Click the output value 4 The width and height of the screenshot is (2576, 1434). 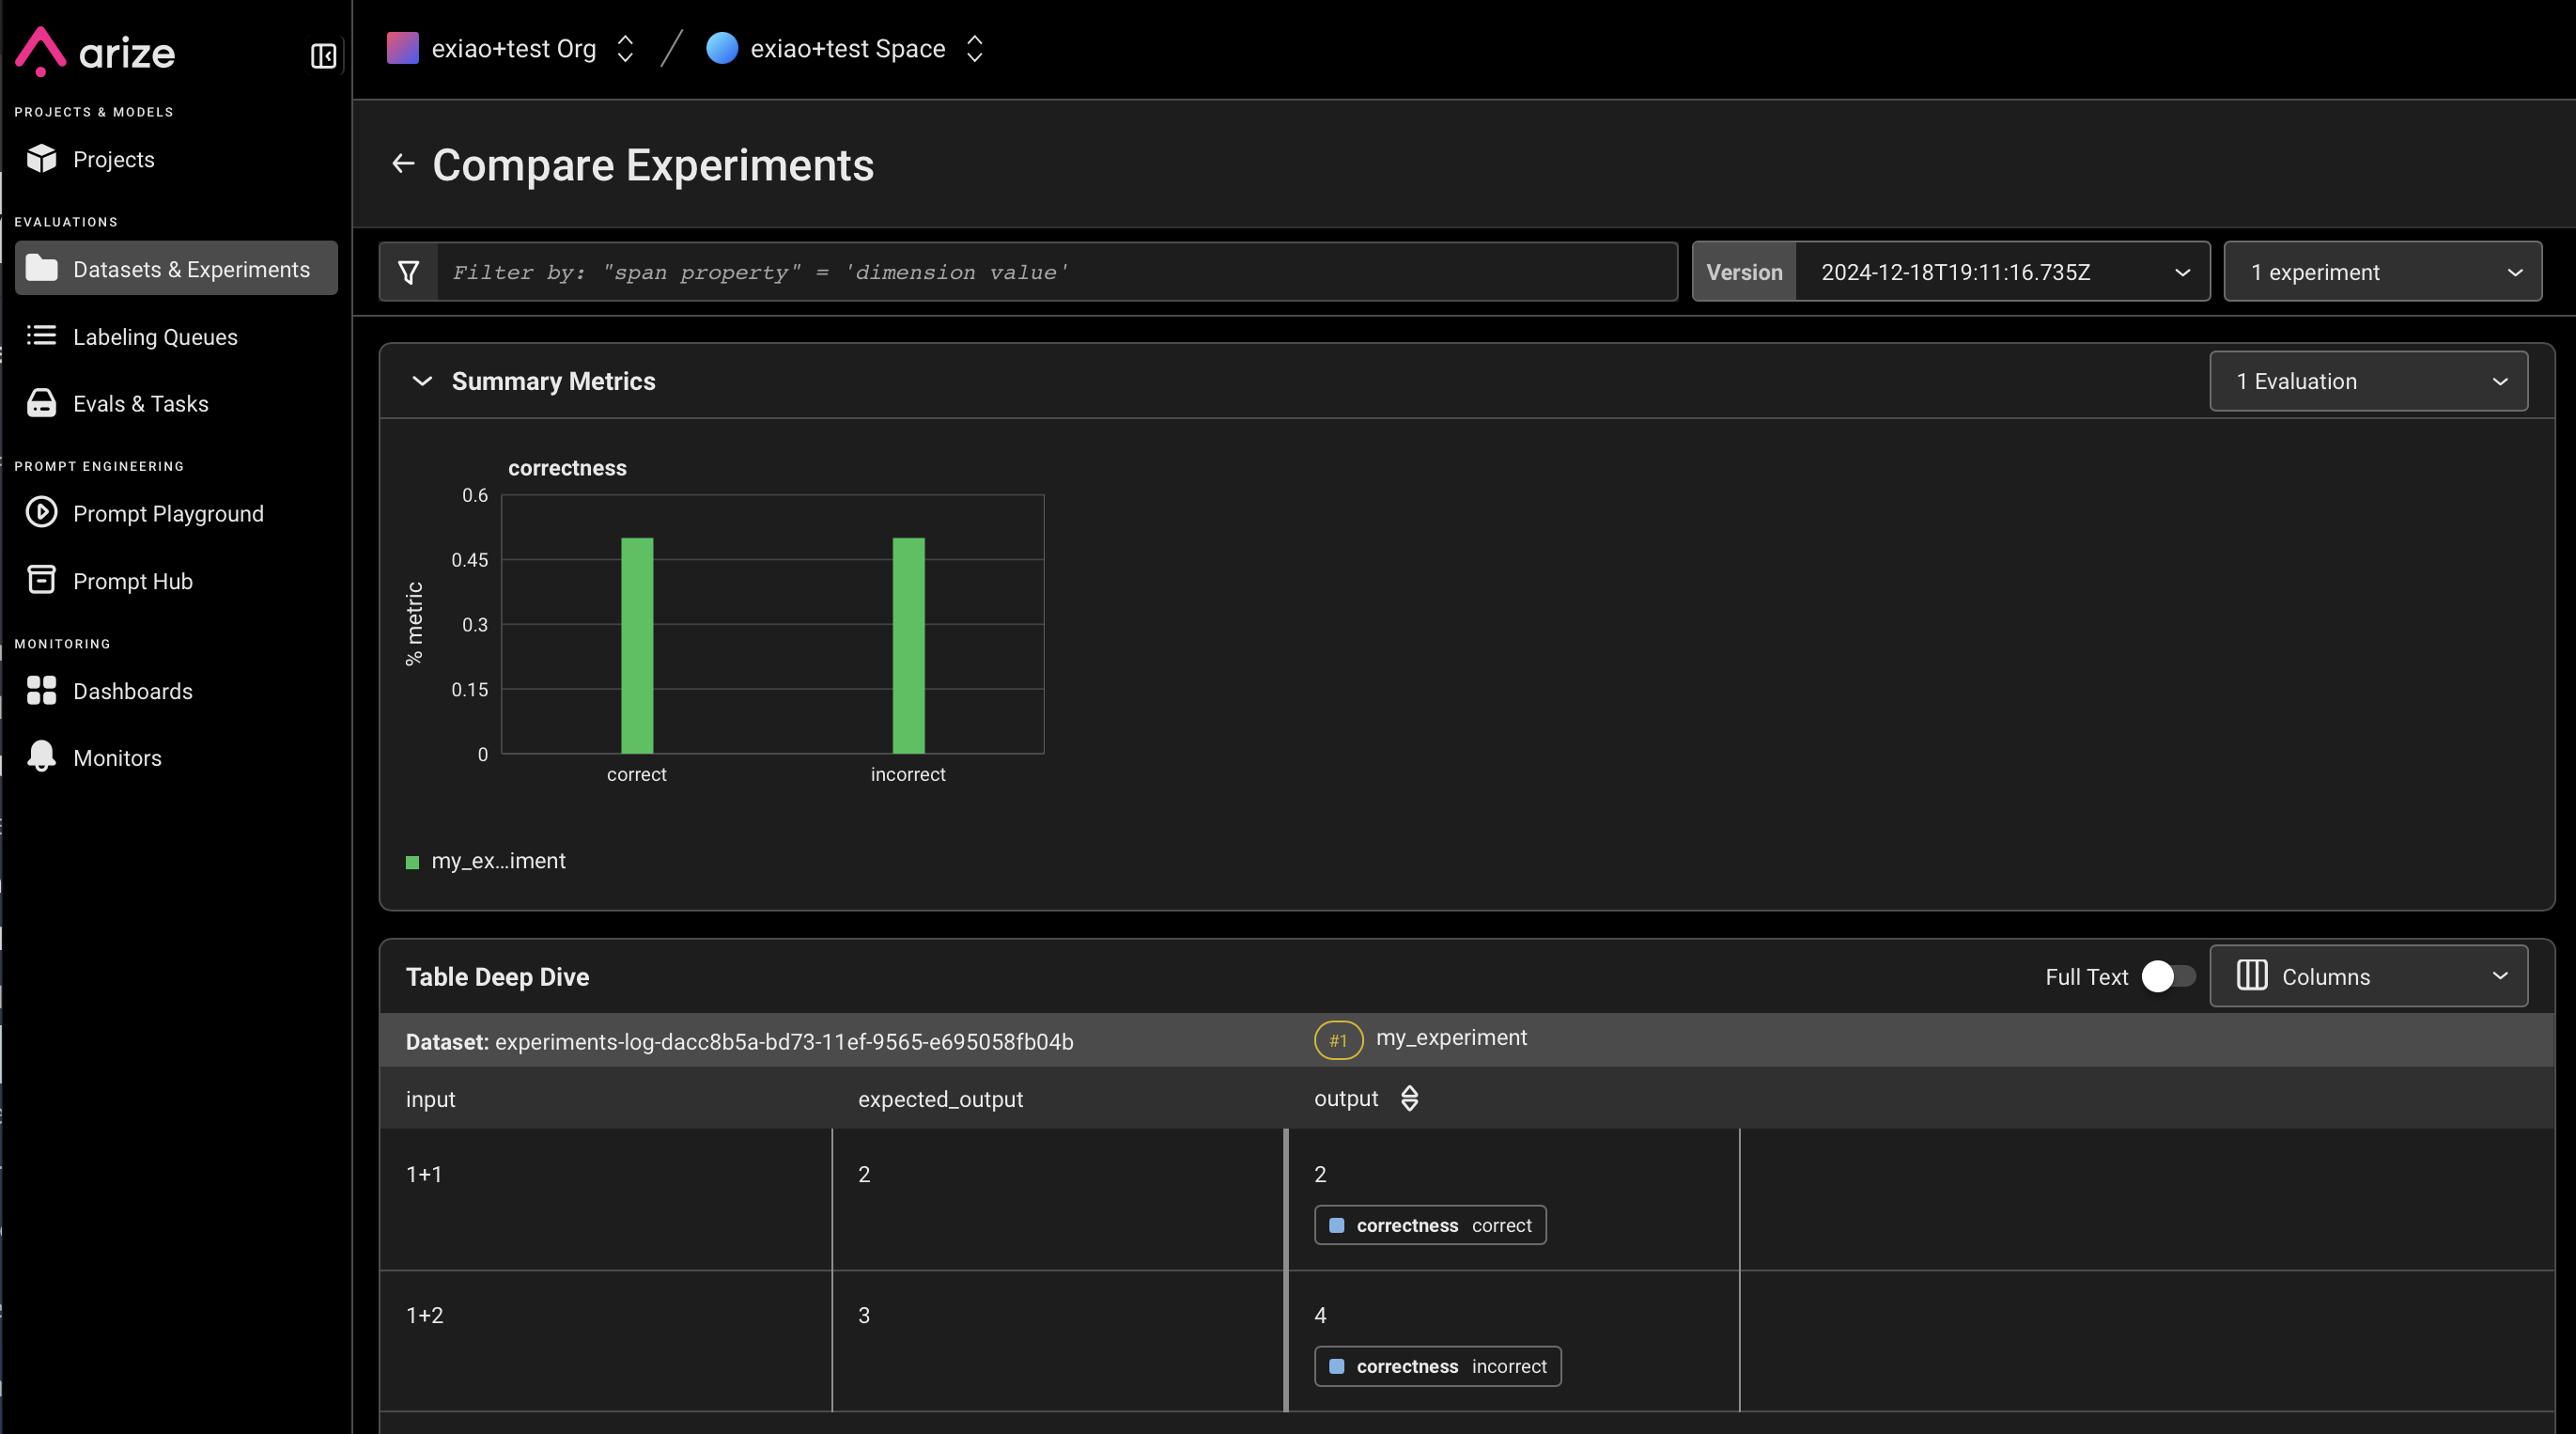[x=1320, y=1315]
